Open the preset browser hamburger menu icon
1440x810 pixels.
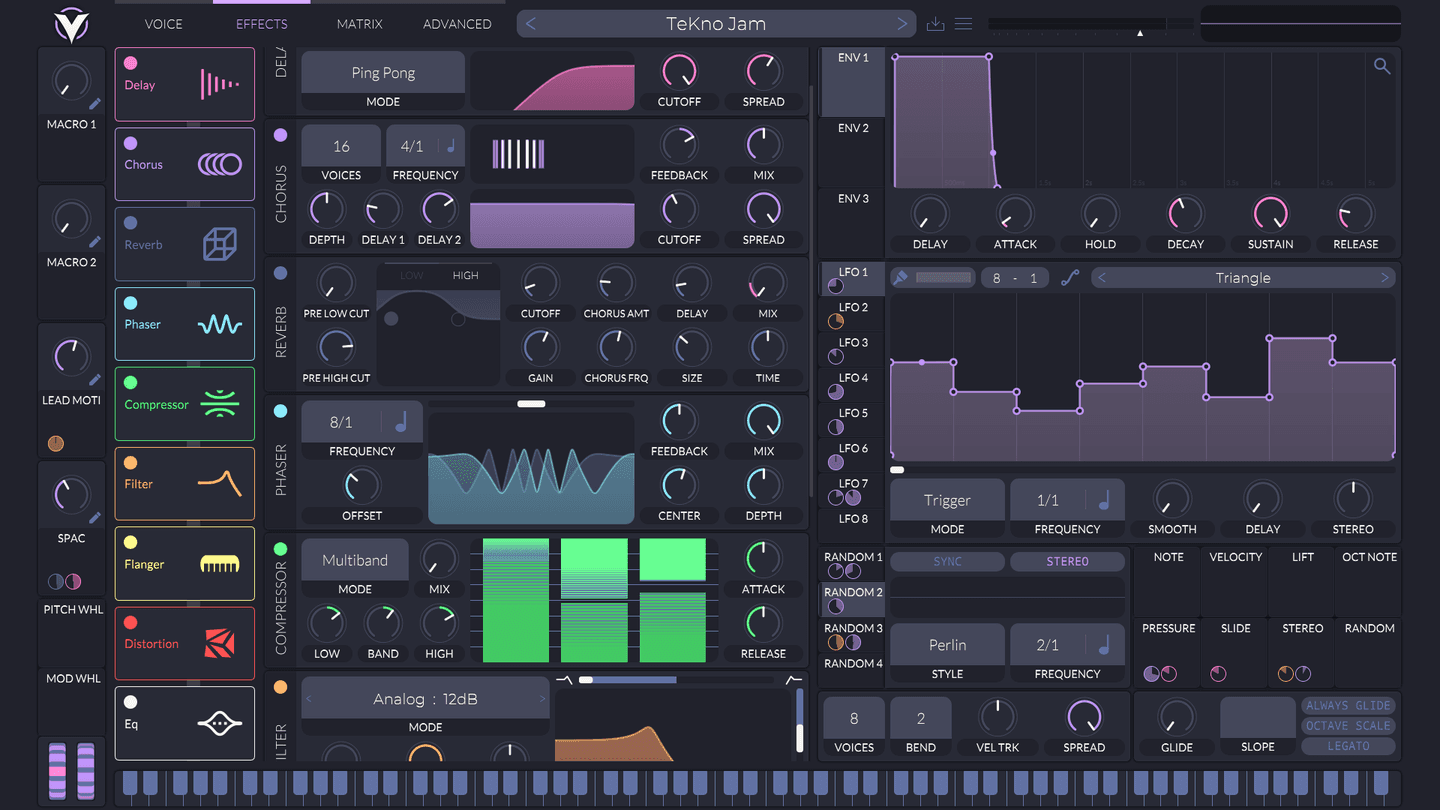click(962, 23)
